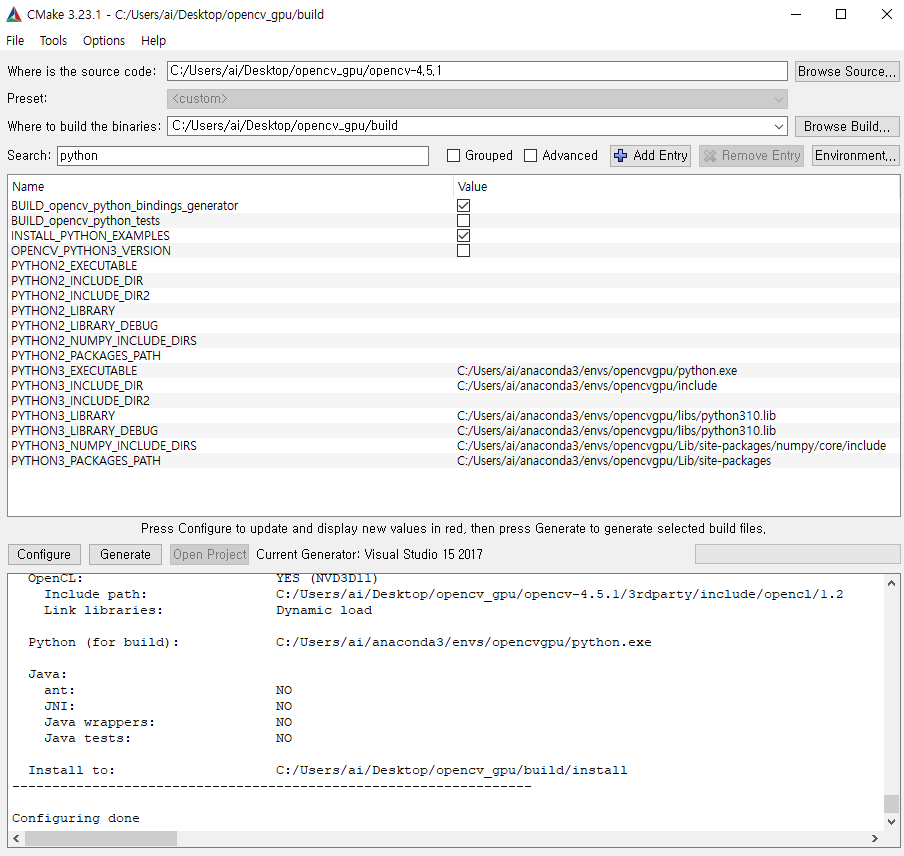Screen dimensions: 904x856
Task: Expand the build binaries path dropdown
Action: (778, 126)
